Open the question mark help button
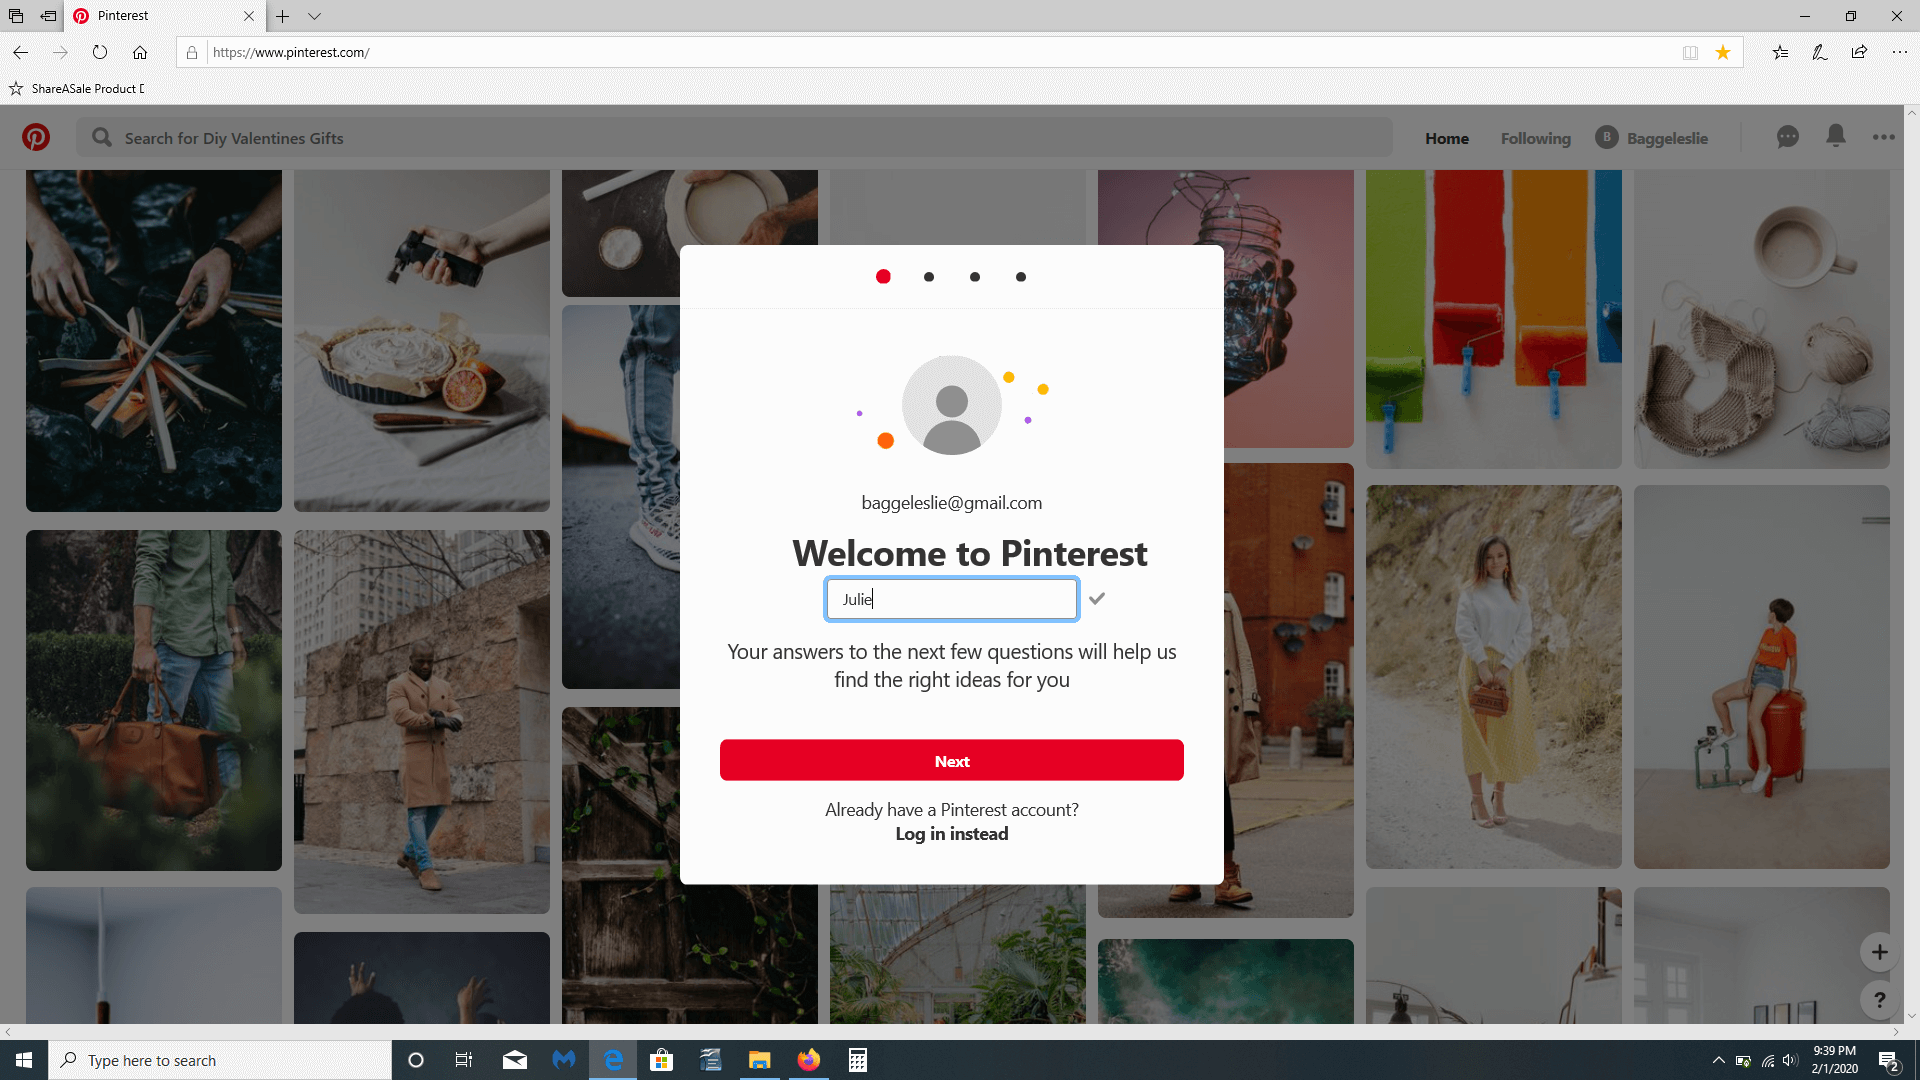 tap(1880, 999)
